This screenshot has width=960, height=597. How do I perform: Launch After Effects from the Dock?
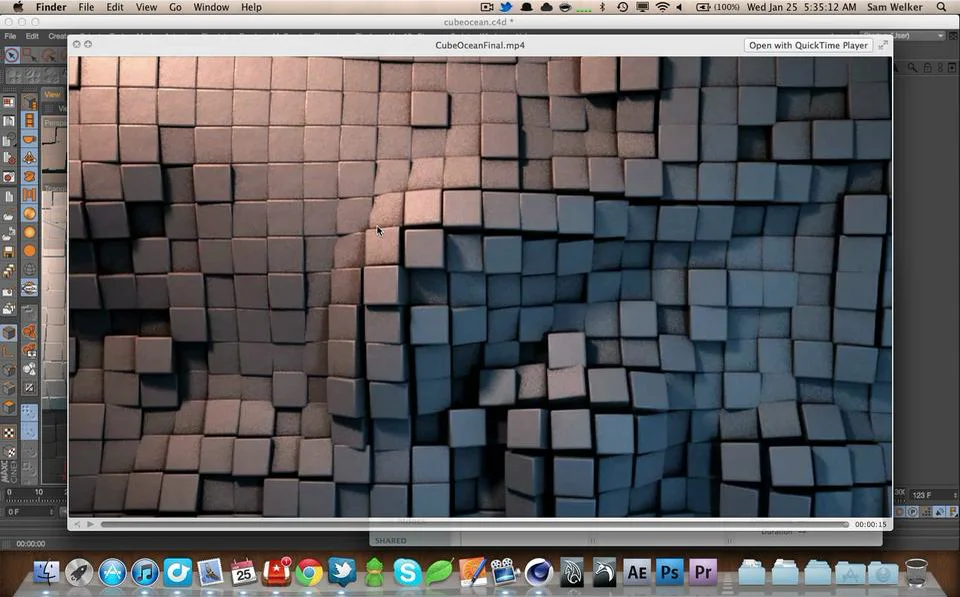(637, 573)
